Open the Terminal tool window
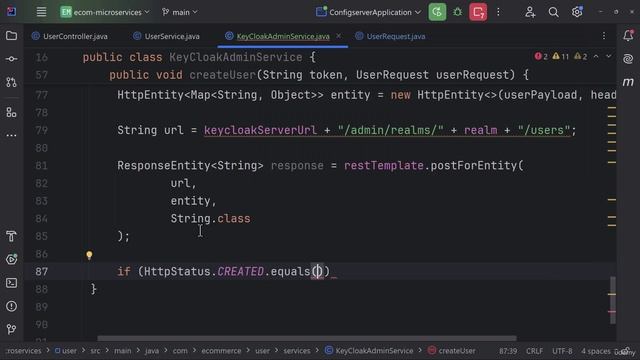The height and width of the screenshot is (360, 640). [x=11, y=282]
